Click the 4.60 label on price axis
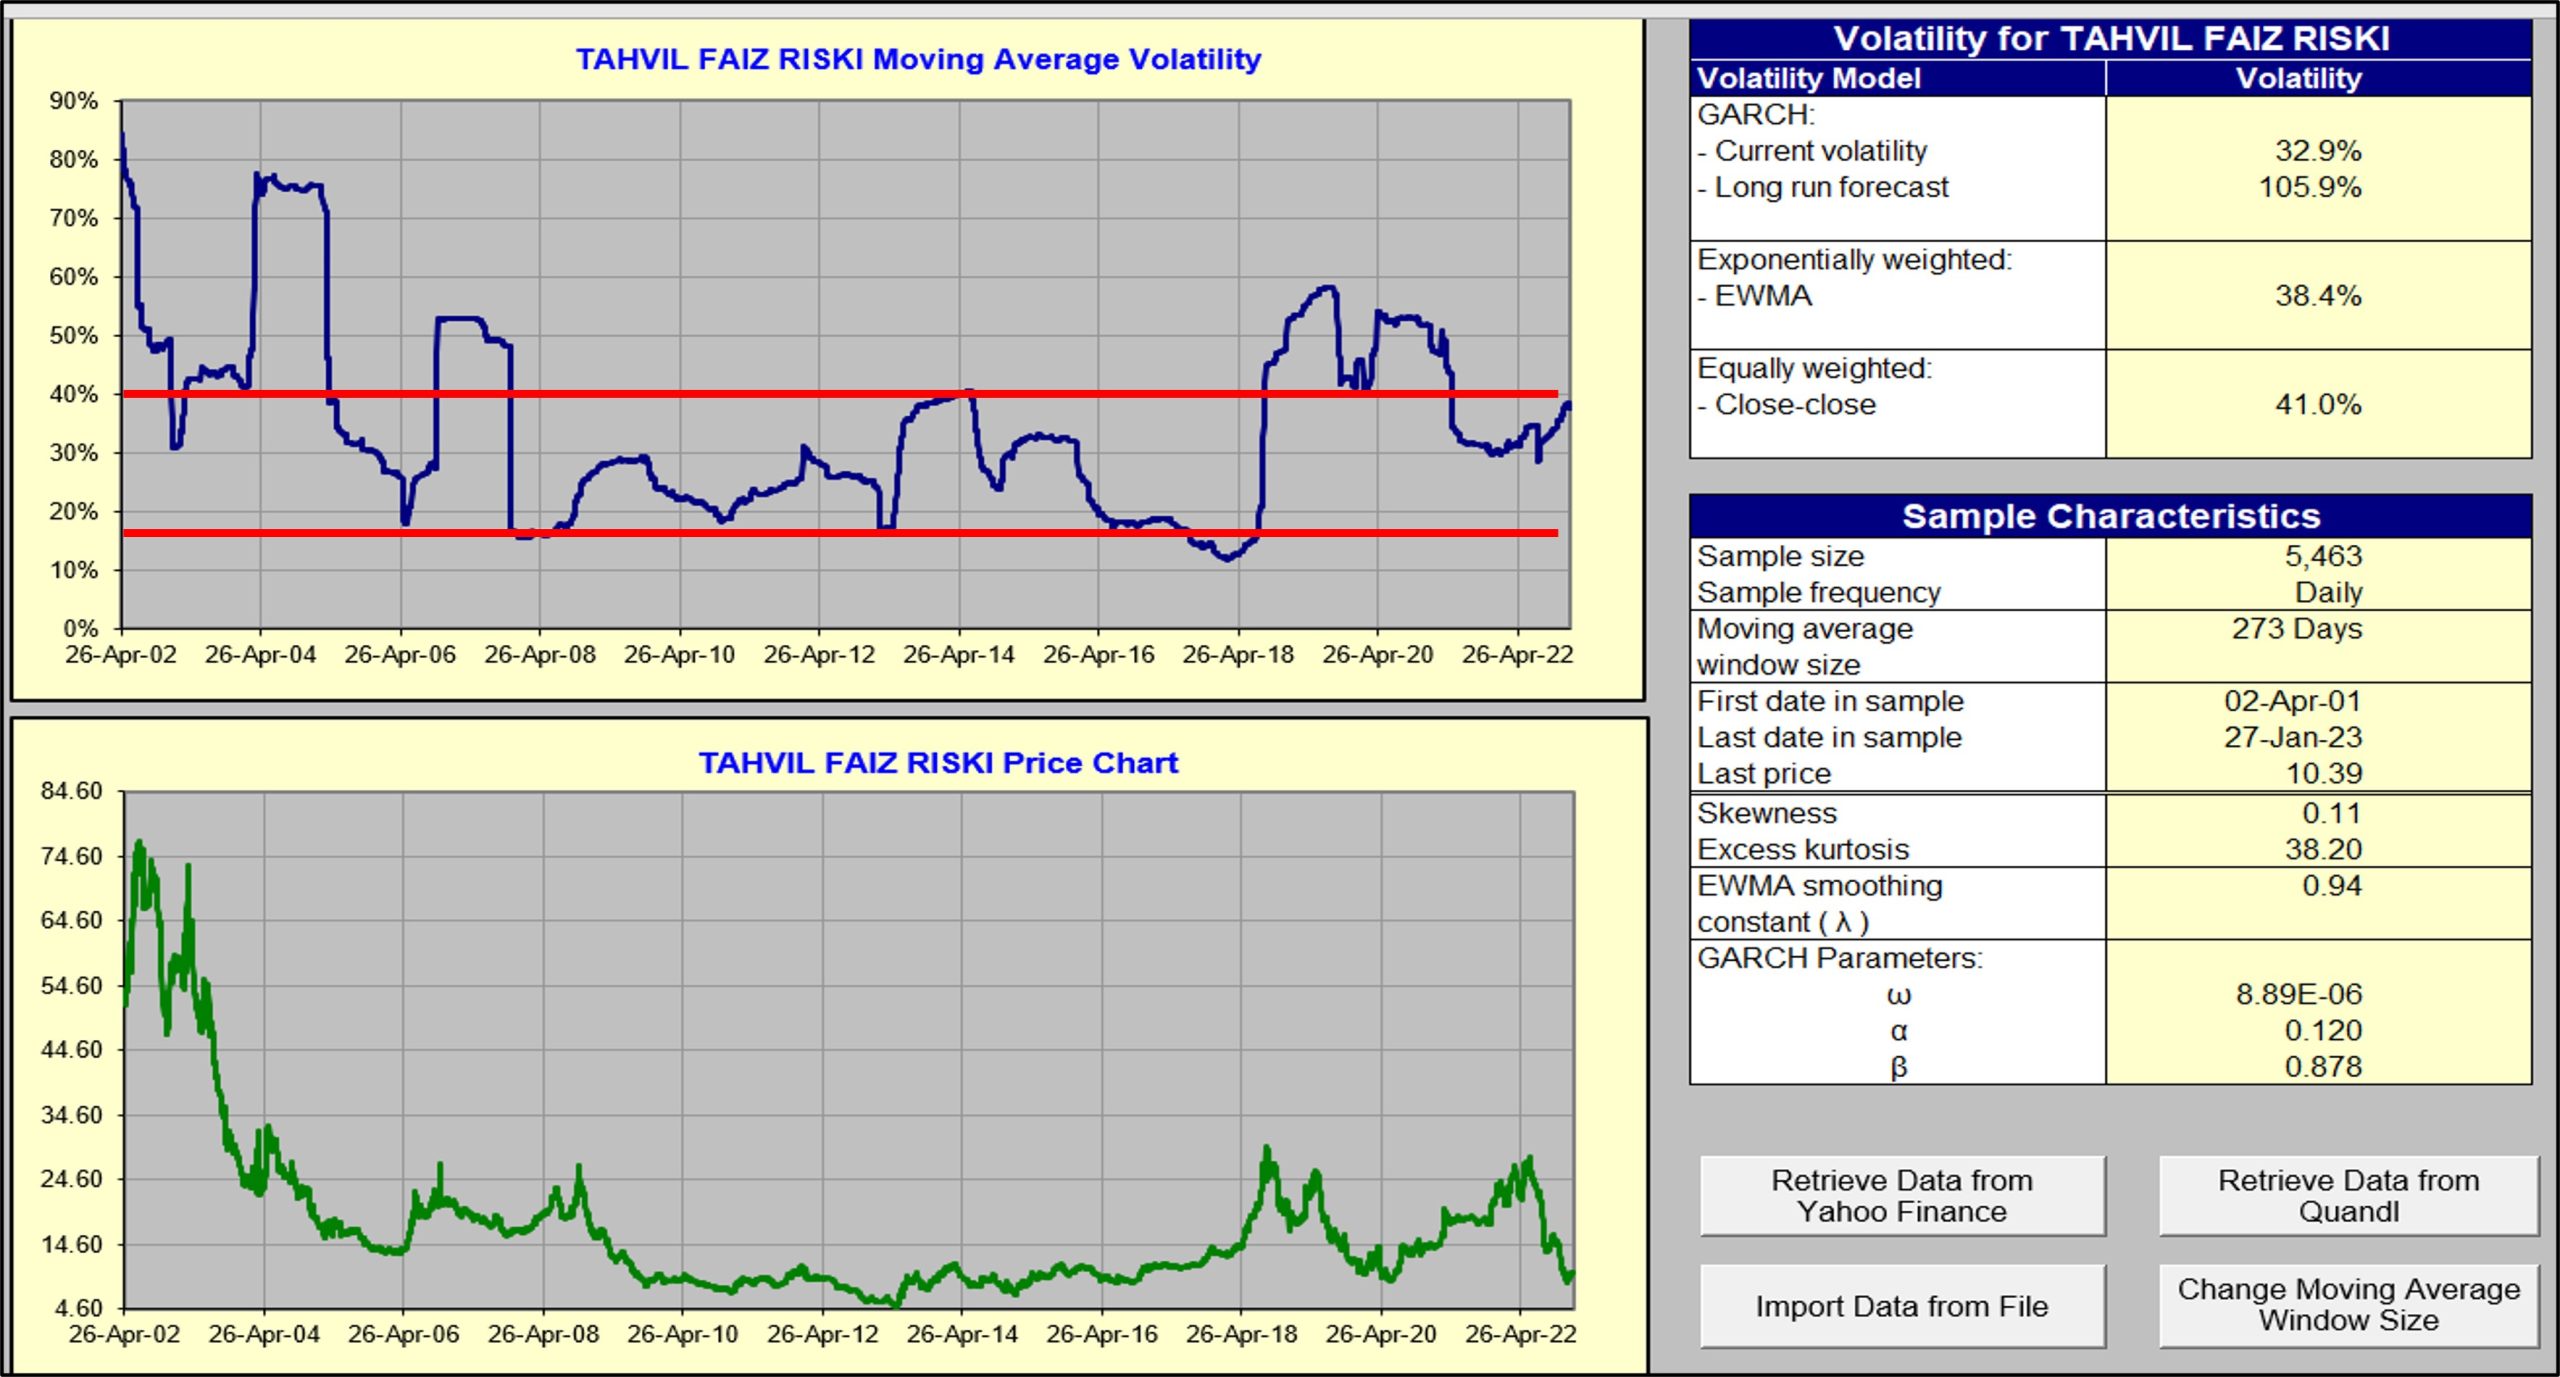This screenshot has height=1377, width=2560. 78,1309
